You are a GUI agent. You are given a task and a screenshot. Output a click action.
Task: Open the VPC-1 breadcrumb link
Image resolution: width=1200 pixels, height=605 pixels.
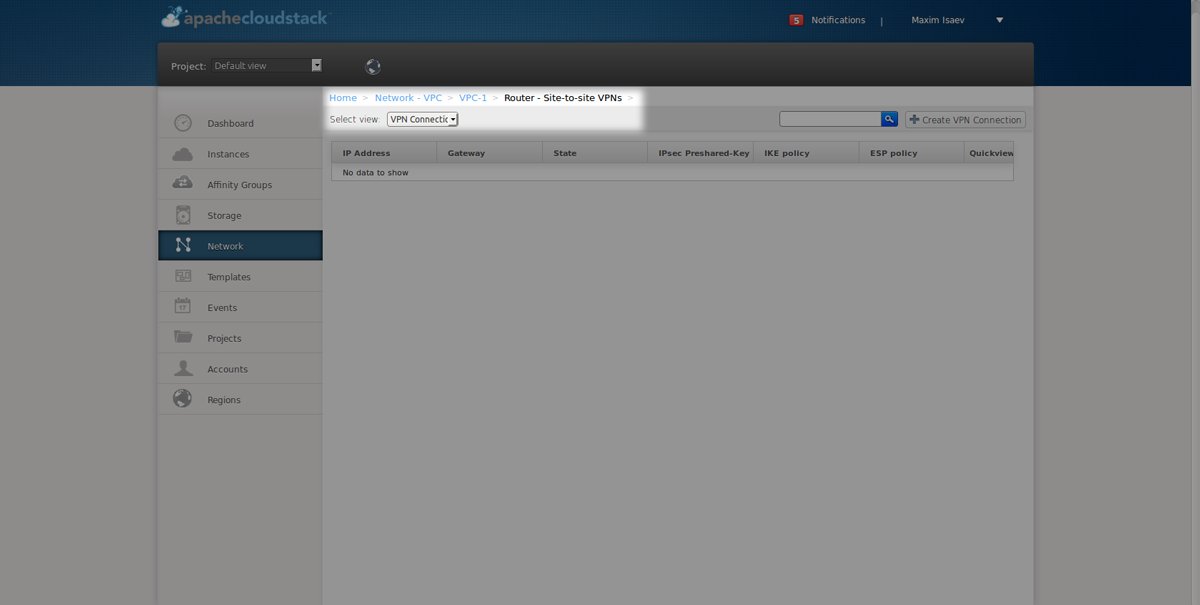473,98
